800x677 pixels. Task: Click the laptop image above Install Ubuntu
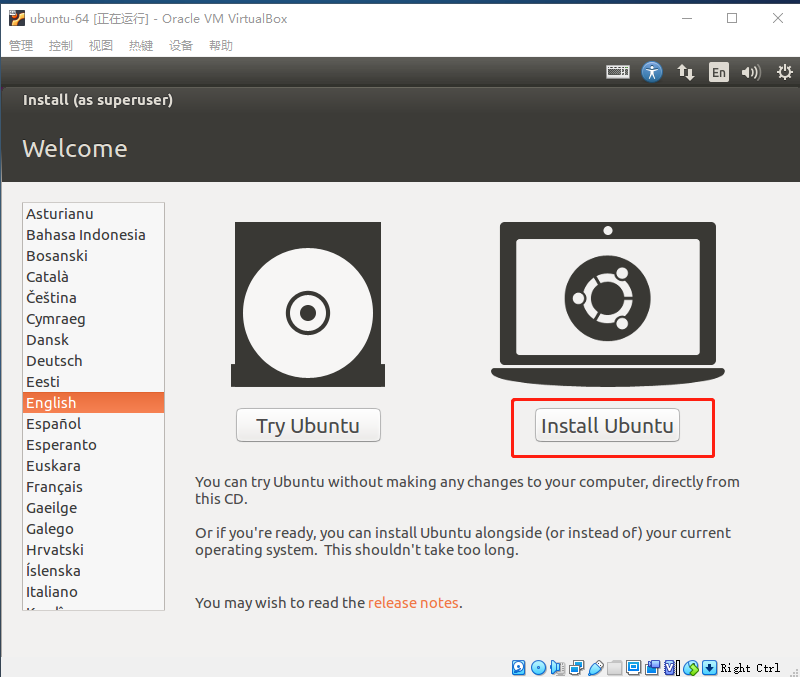click(x=608, y=304)
